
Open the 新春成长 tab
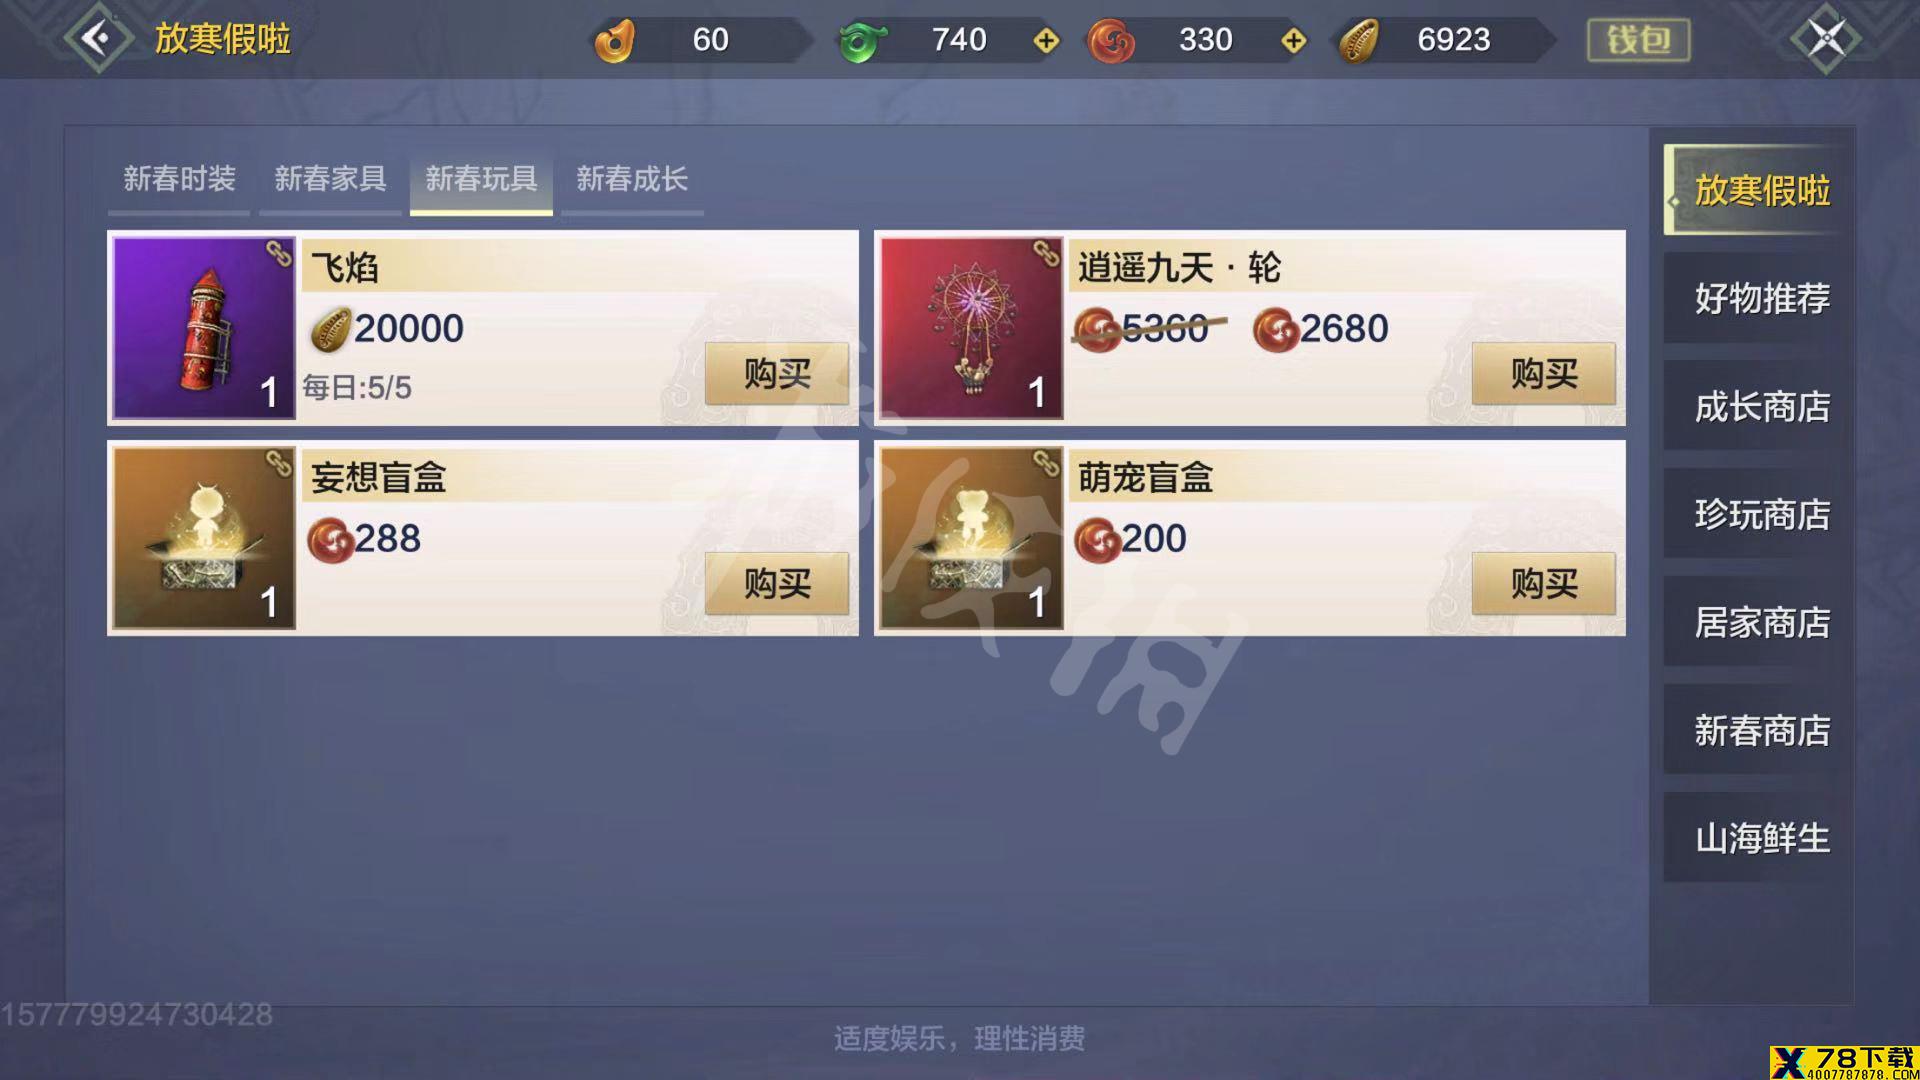632,180
